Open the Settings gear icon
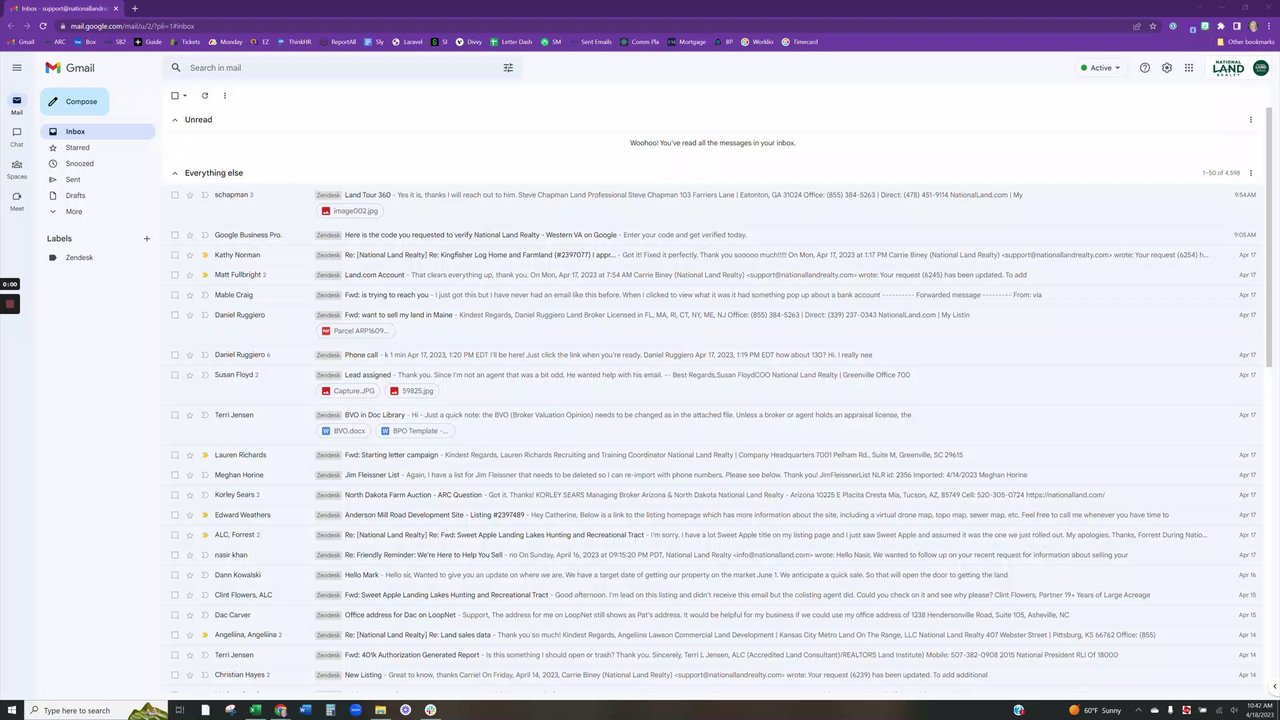Image resolution: width=1280 pixels, height=720 pixels. [x=1167, y=68]
